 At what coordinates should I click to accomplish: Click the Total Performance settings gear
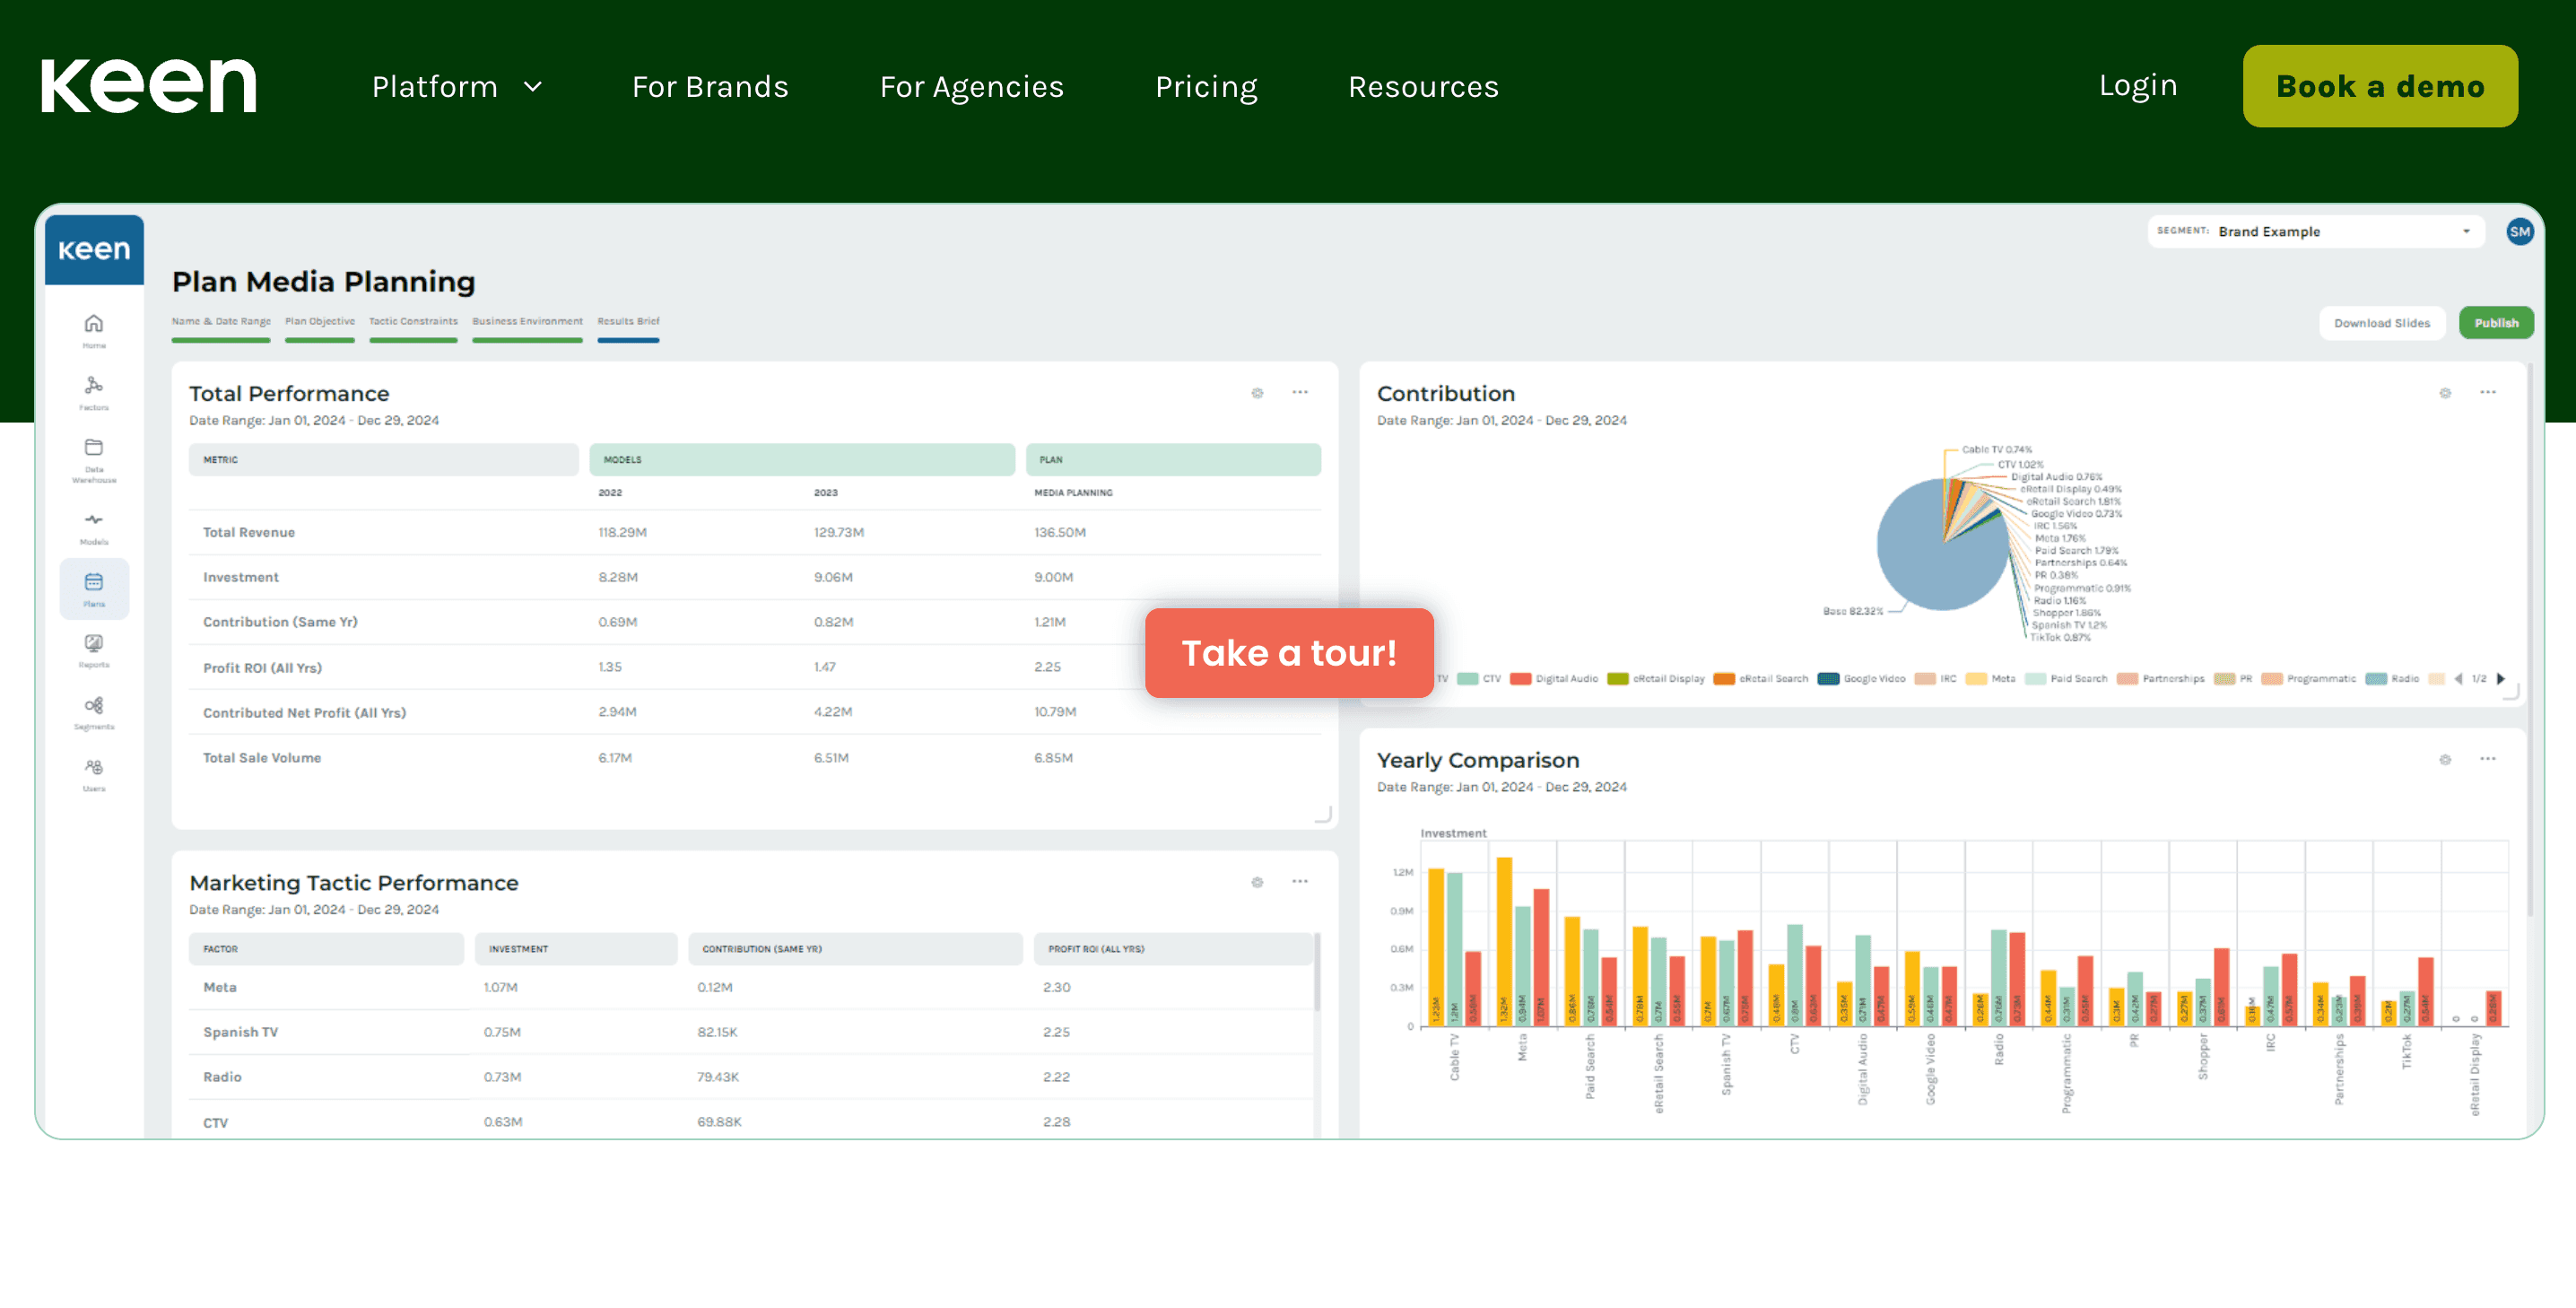1257,393
